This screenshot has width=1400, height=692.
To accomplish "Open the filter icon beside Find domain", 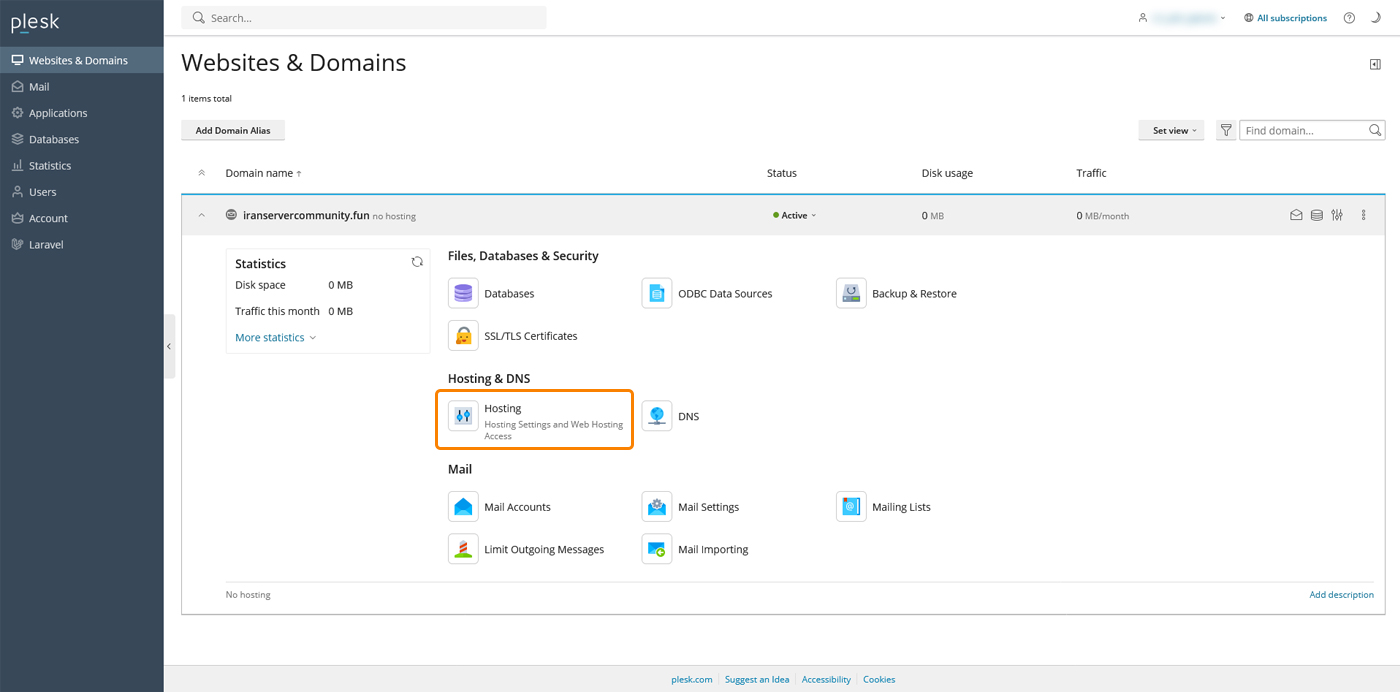I will [1225, 129].
